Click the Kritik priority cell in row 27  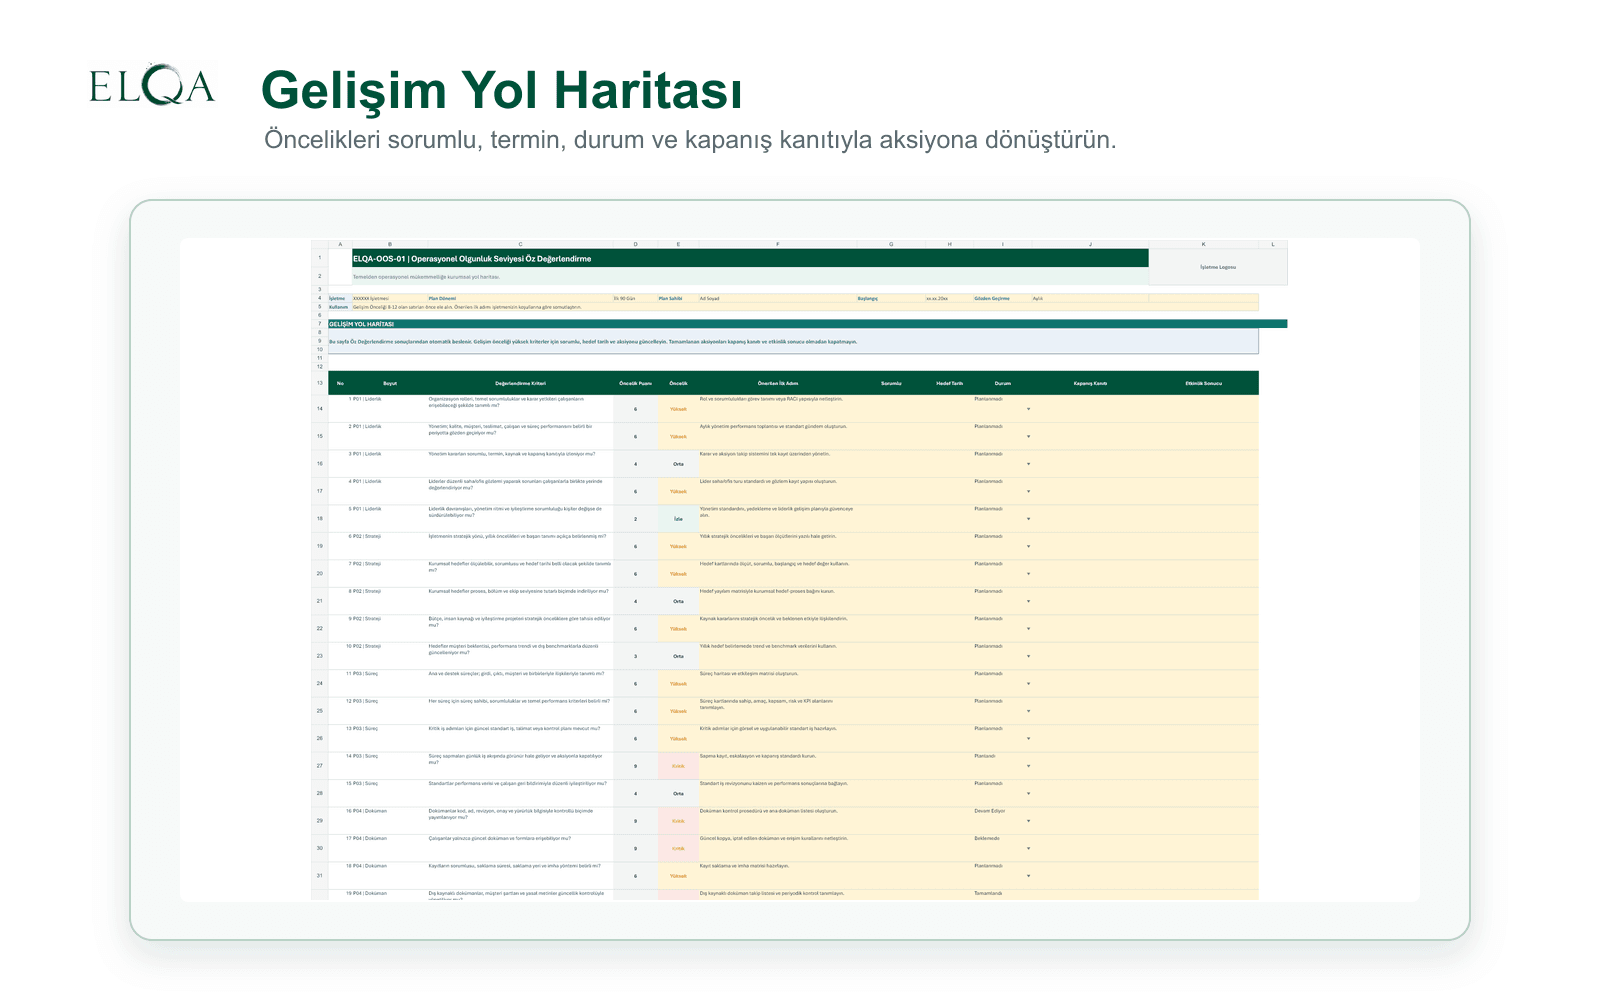(x=678, y=766)
